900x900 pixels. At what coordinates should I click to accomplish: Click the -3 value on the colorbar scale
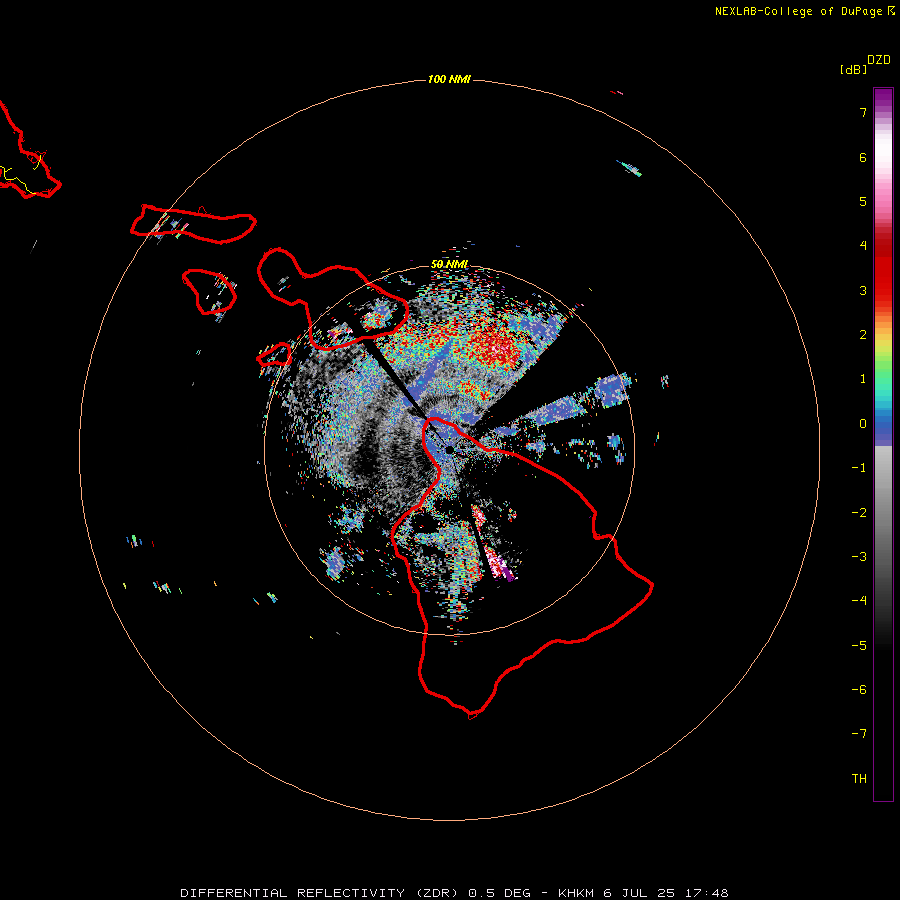[x=859, y=557]
